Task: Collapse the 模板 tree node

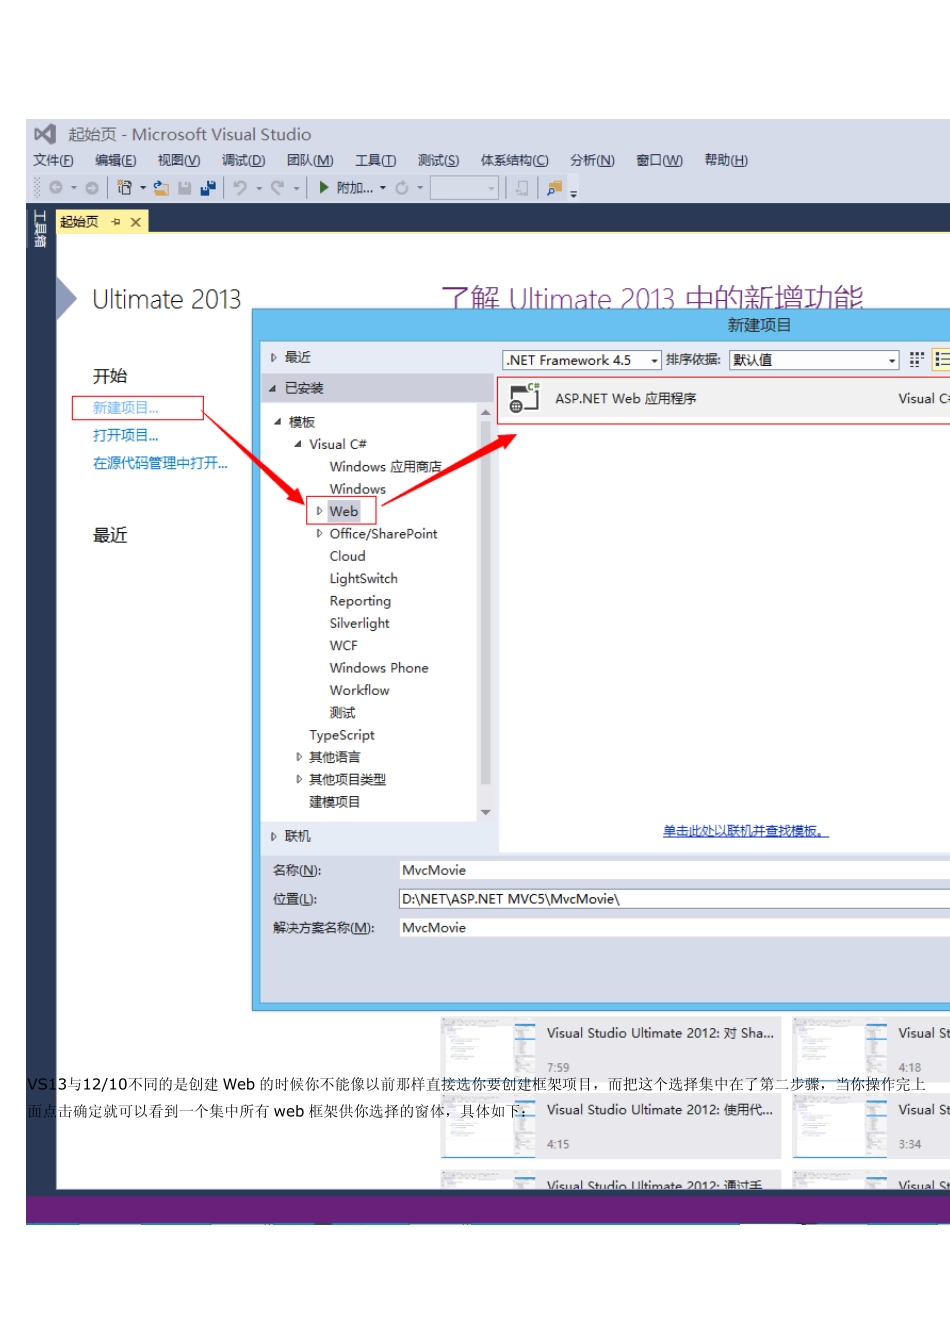Action: coord(278,422)
